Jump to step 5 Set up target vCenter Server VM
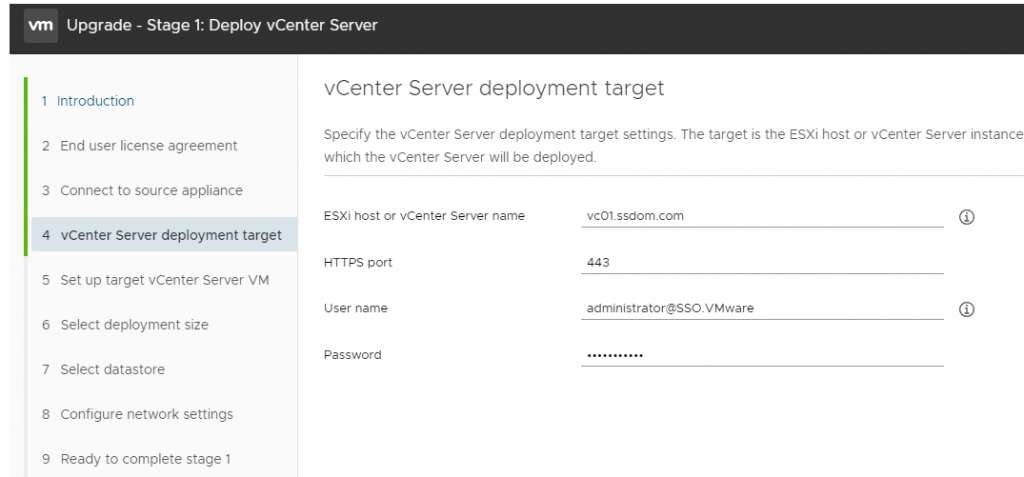 pyautogui.click(x=155, y=280)
